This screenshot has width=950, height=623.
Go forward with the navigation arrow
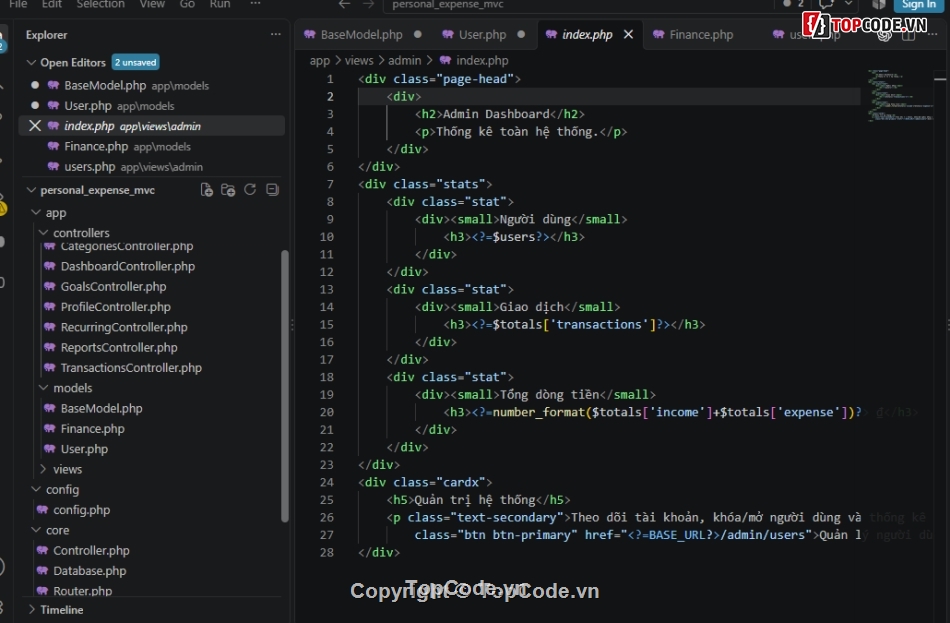click(368, 4)
